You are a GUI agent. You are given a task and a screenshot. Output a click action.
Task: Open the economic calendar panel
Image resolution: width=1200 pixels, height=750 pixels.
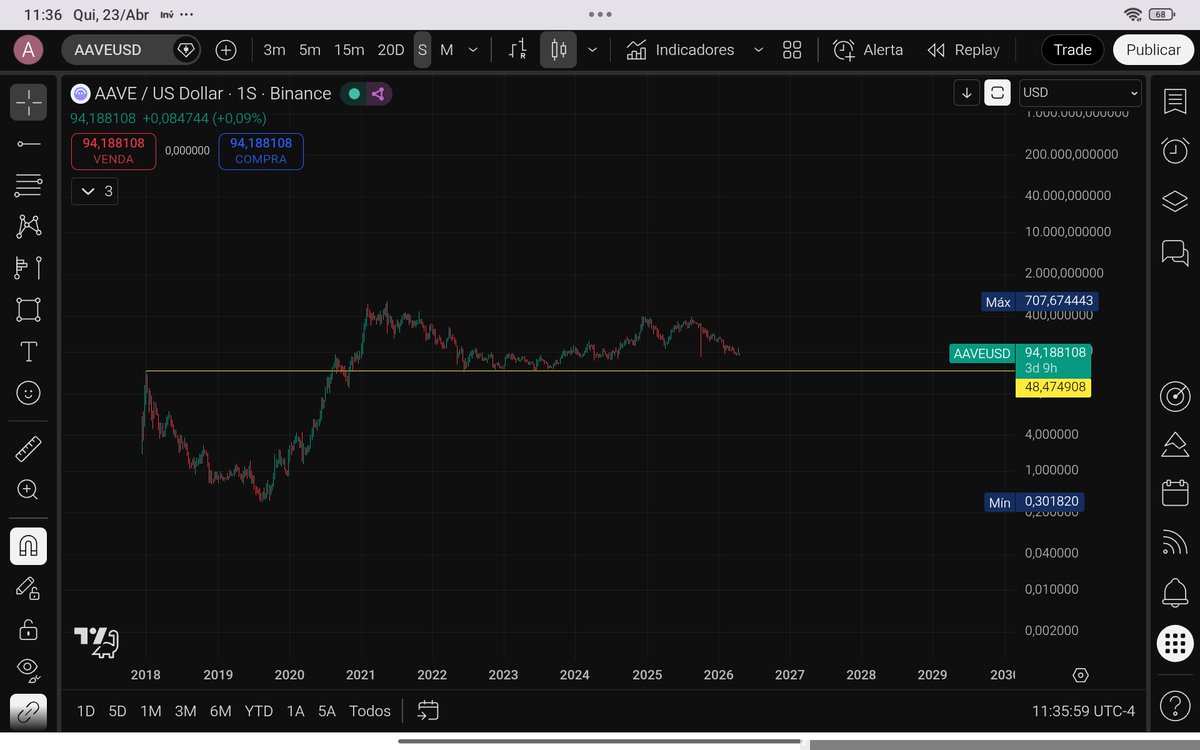point(1175,494)
